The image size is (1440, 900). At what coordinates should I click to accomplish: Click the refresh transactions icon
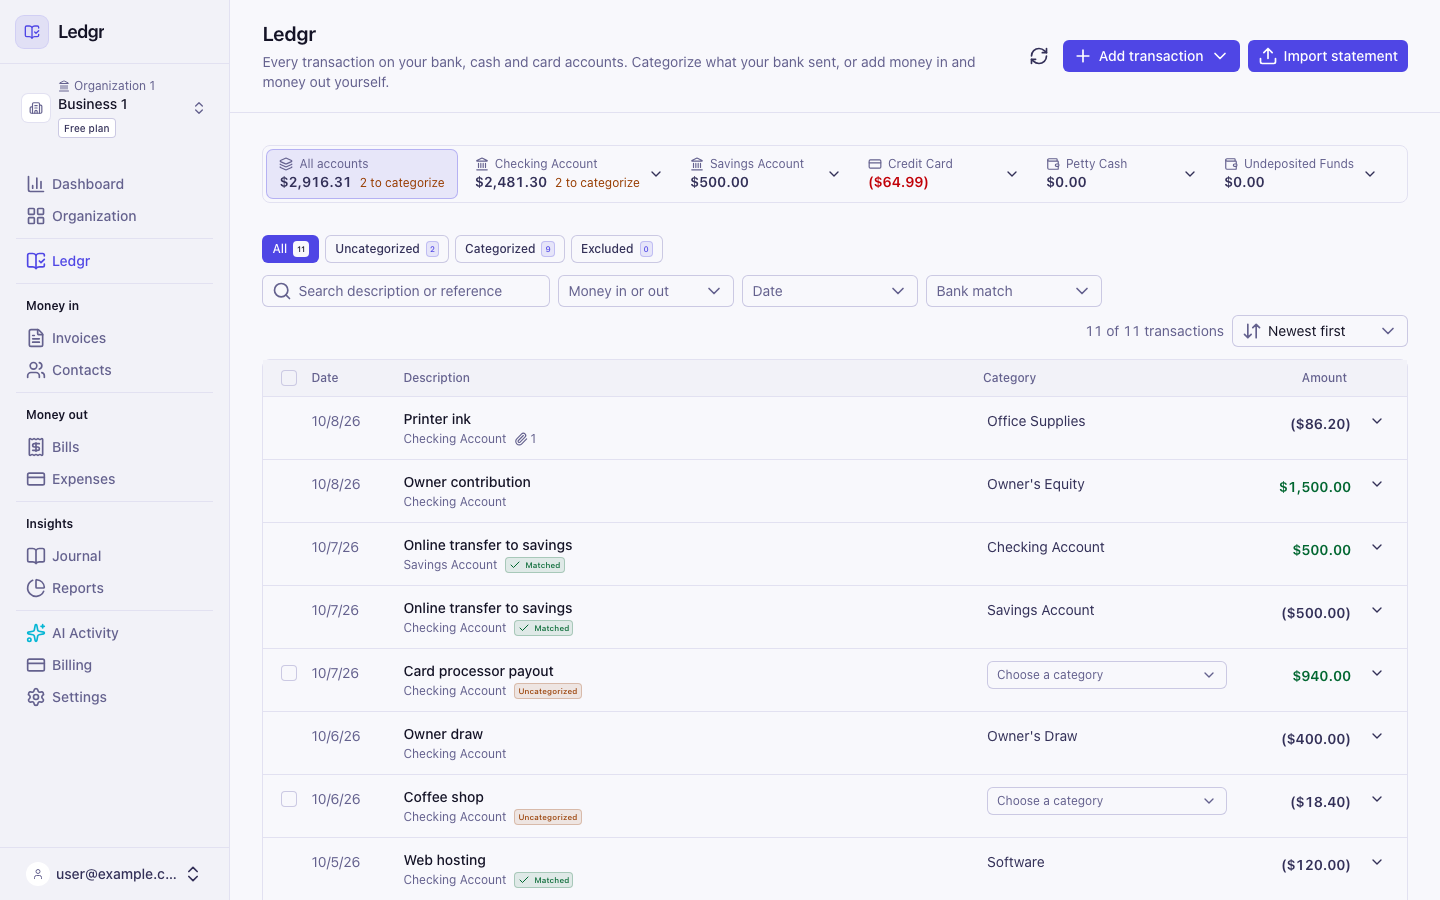[x=1039, y=56]
